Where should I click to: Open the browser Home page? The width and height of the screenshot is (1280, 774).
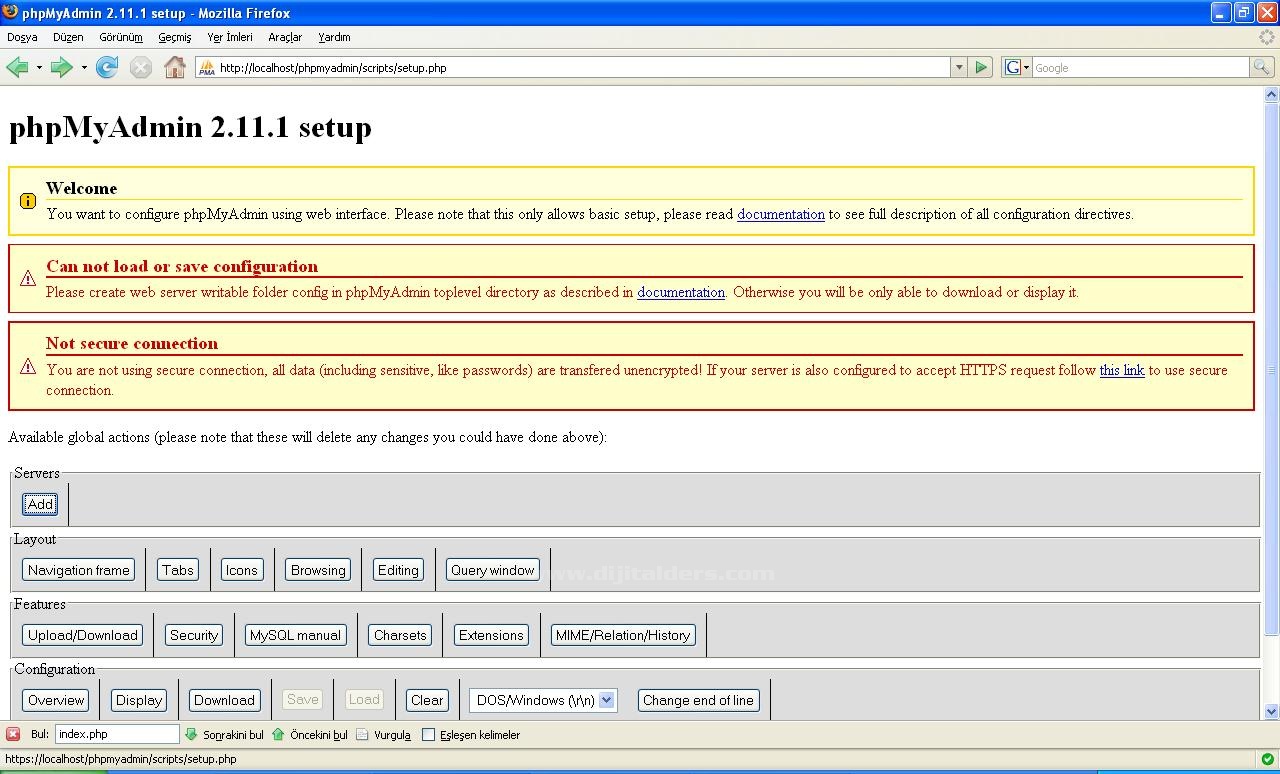pos(174,67)
